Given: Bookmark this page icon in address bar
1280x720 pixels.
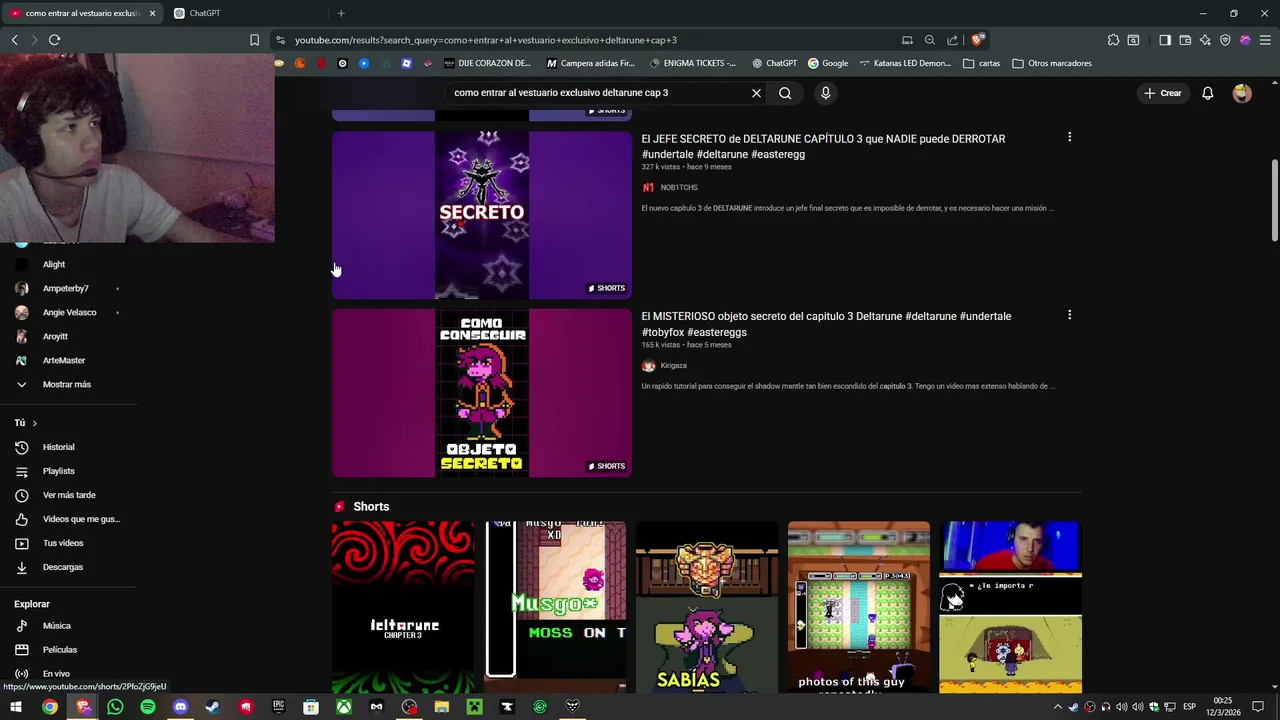Looking at the screenshot, I should point(254,40).
